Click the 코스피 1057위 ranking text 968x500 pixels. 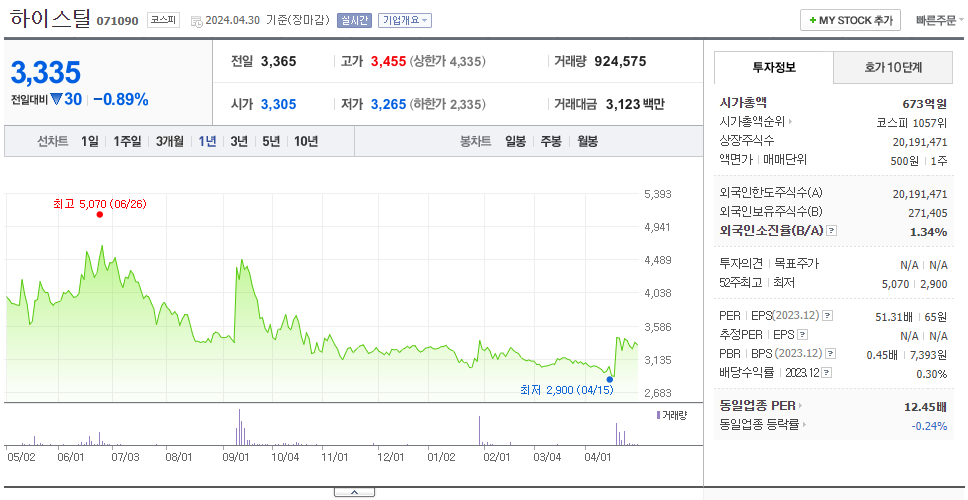click(x=912, y=122)
